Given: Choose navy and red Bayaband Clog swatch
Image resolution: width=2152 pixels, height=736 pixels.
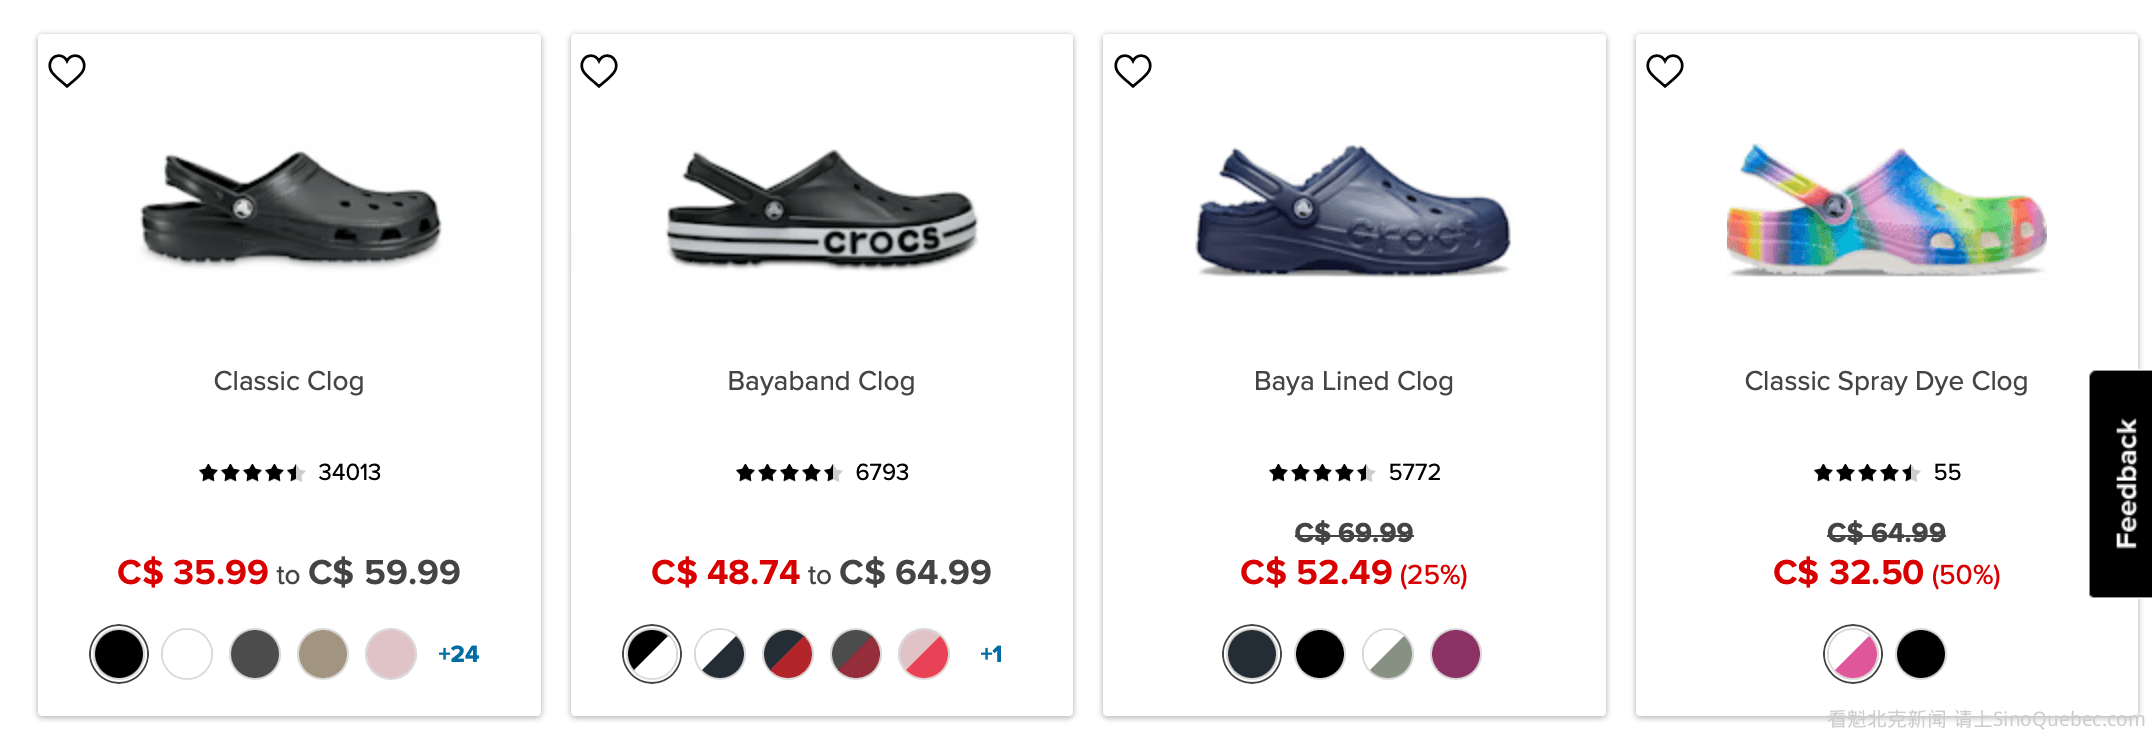Looking at the screenshot, I should [788, 654].
